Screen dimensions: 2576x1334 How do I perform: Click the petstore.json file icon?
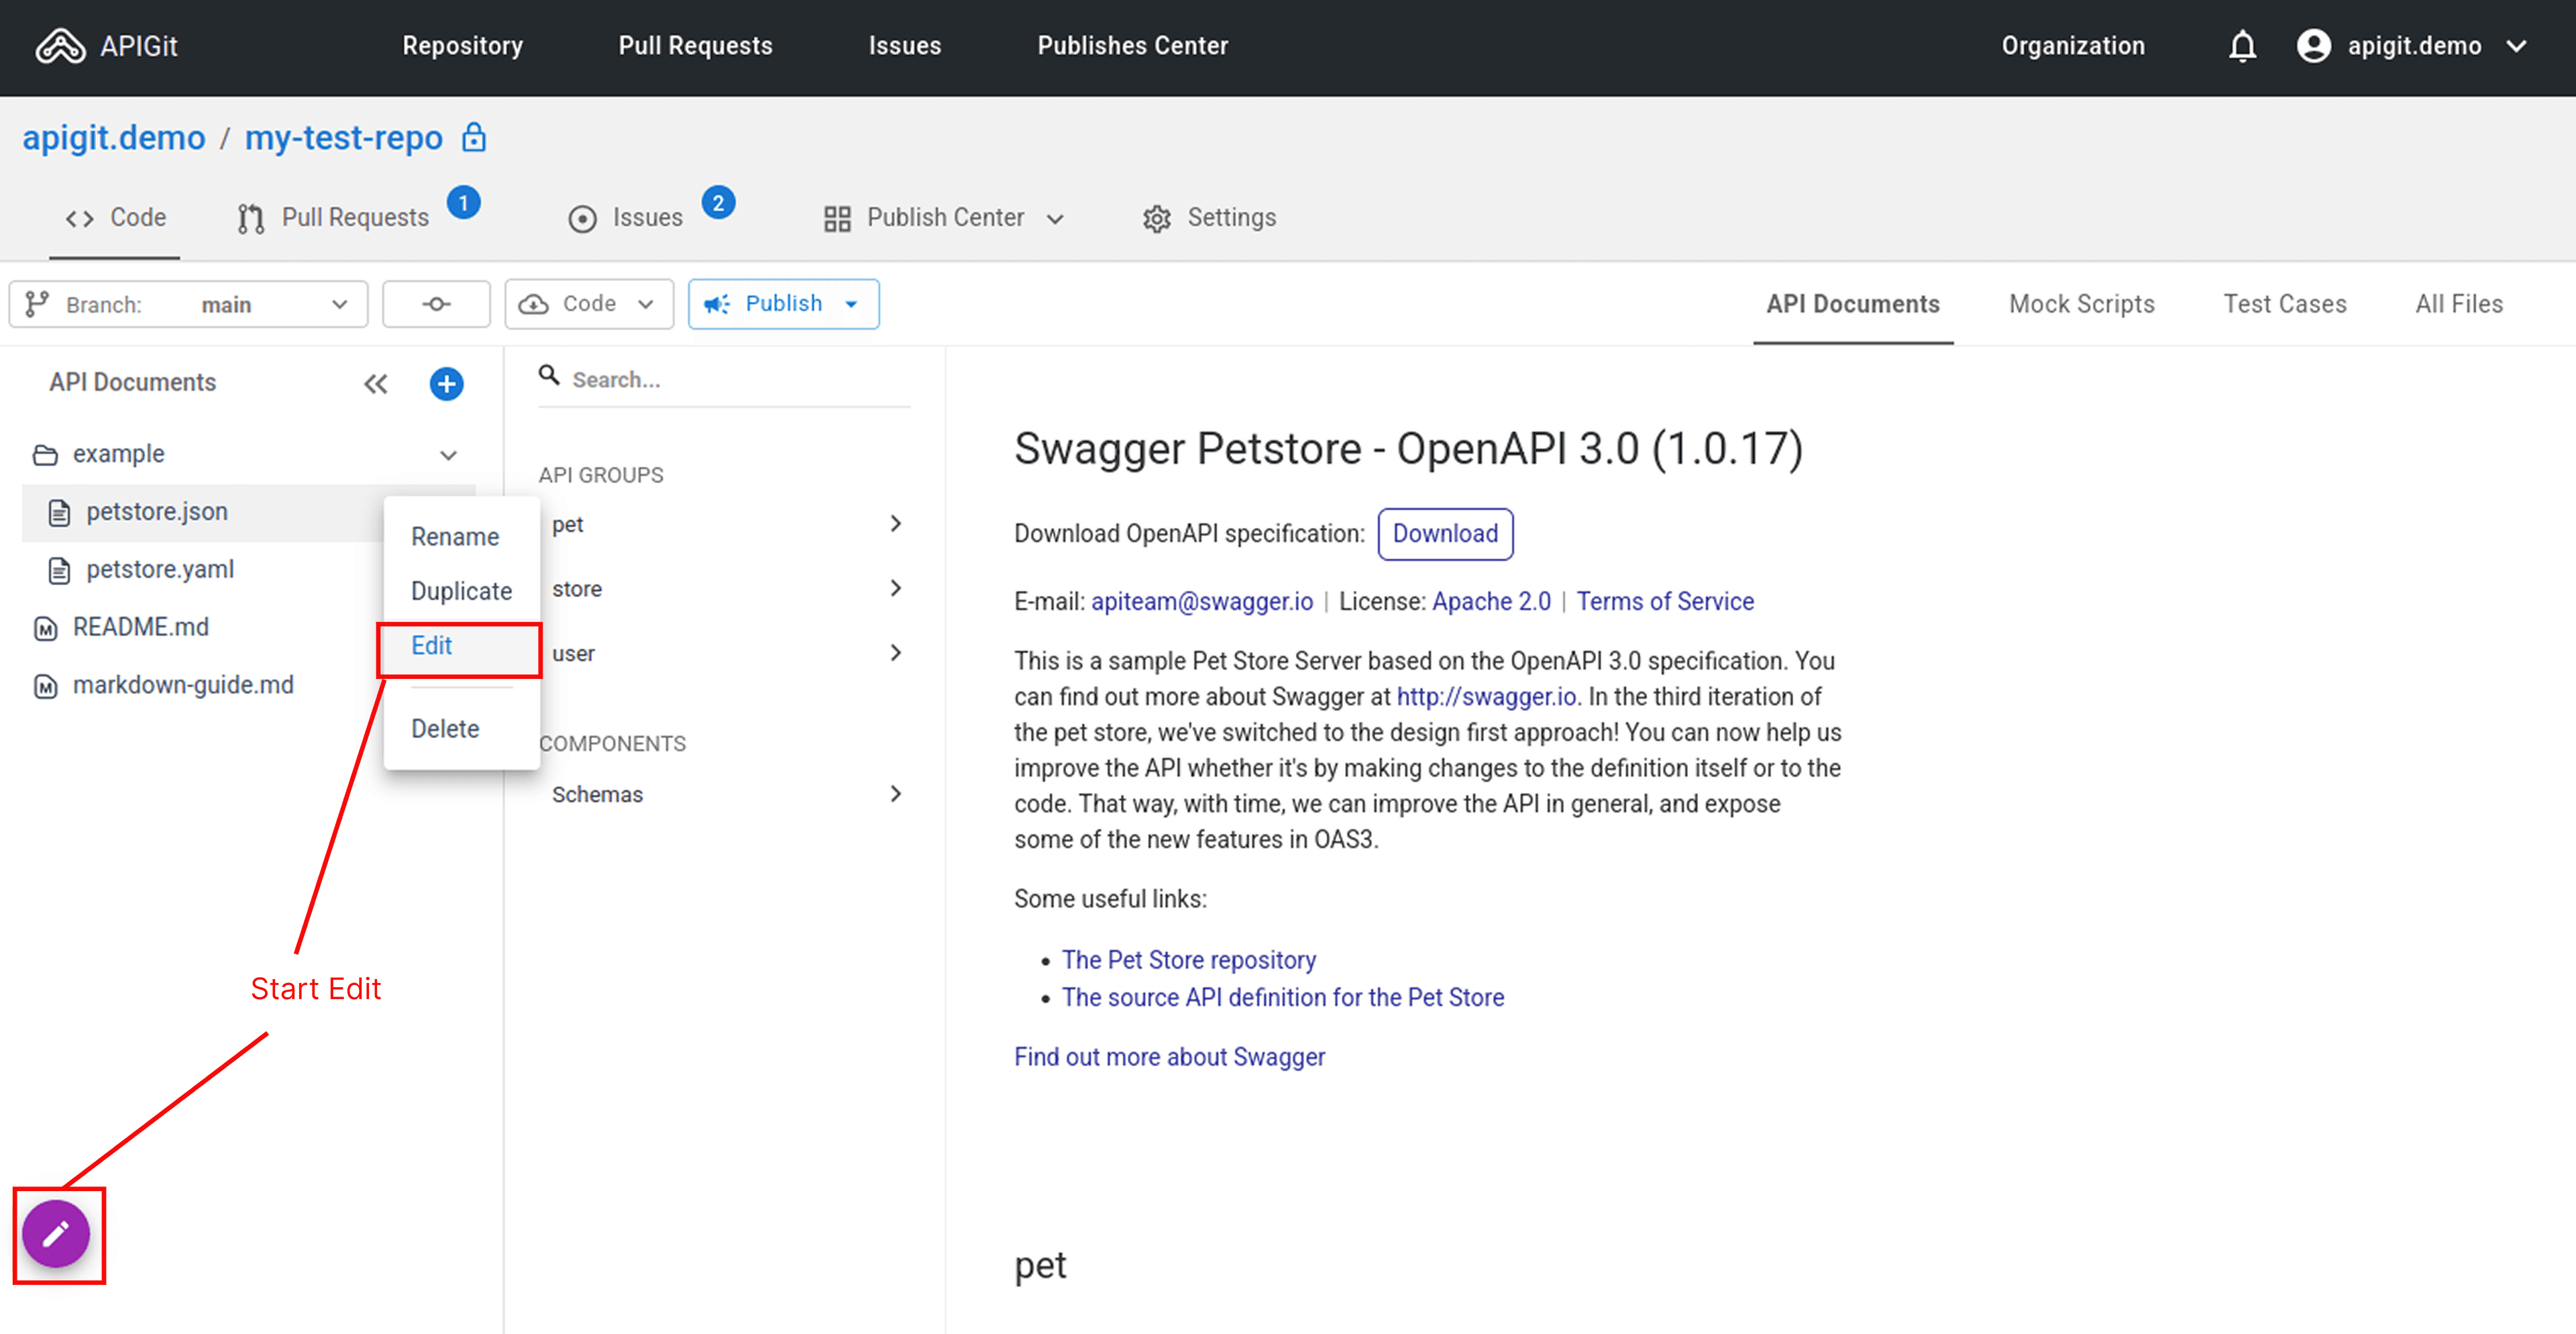[59, 513]
